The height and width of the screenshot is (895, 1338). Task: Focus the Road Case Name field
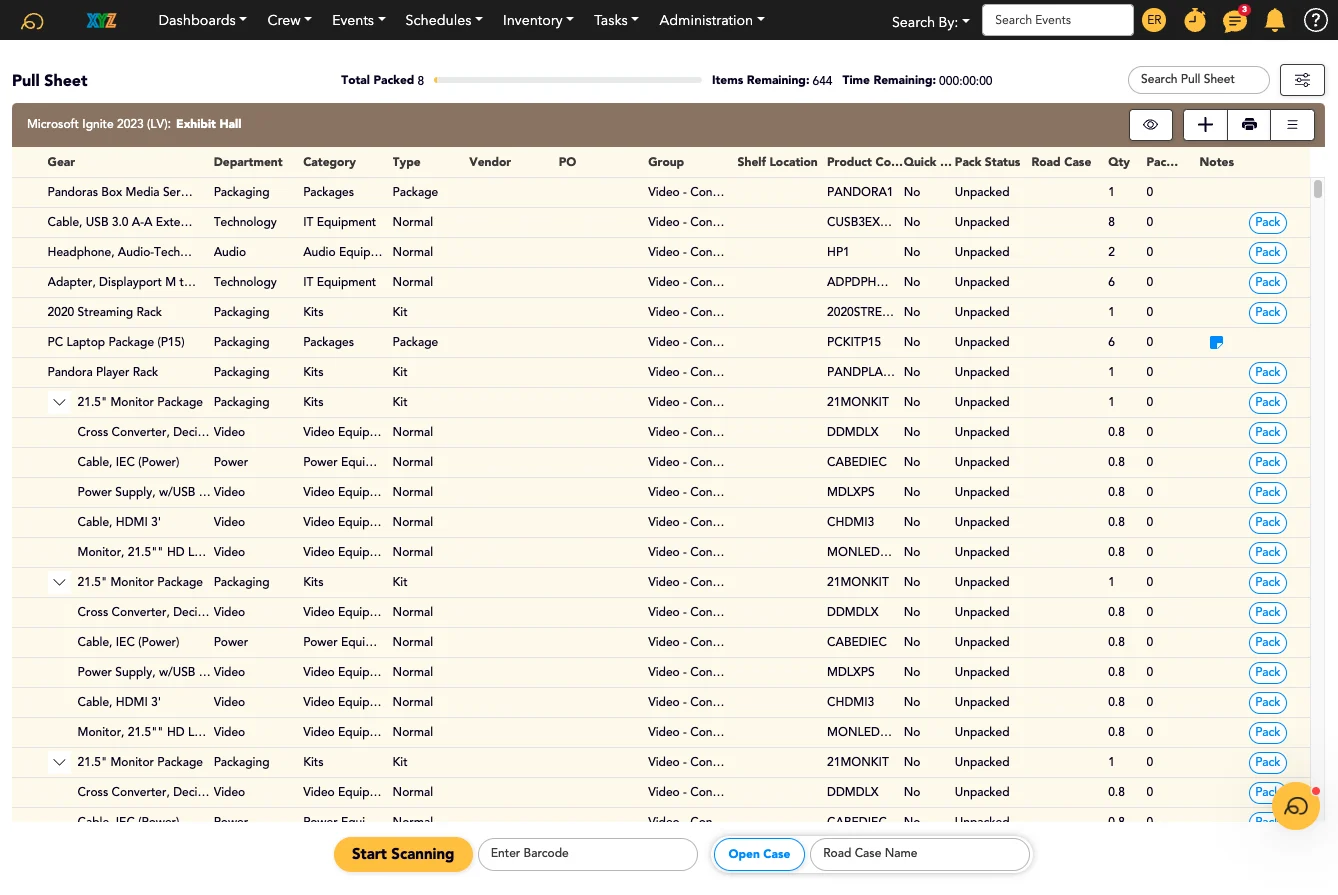920,854
